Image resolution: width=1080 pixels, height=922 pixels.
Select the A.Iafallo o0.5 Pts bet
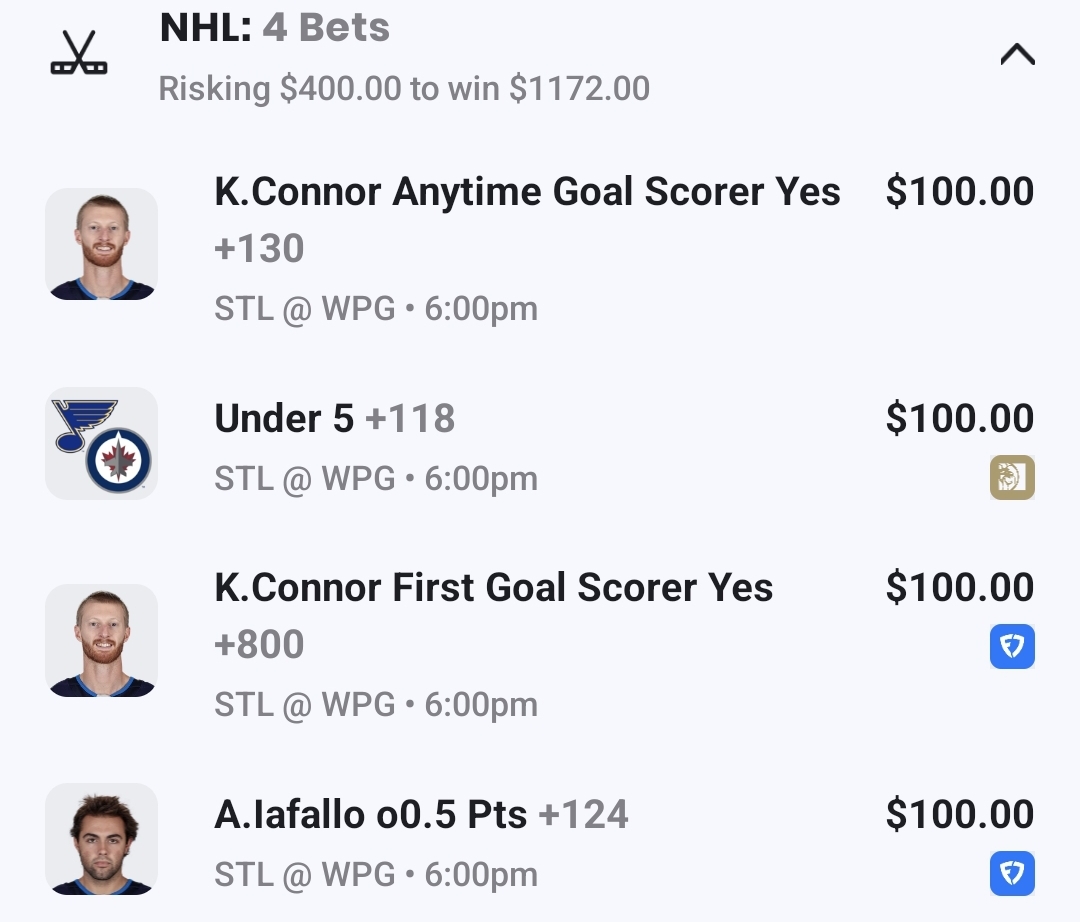[x=370, y=815]
